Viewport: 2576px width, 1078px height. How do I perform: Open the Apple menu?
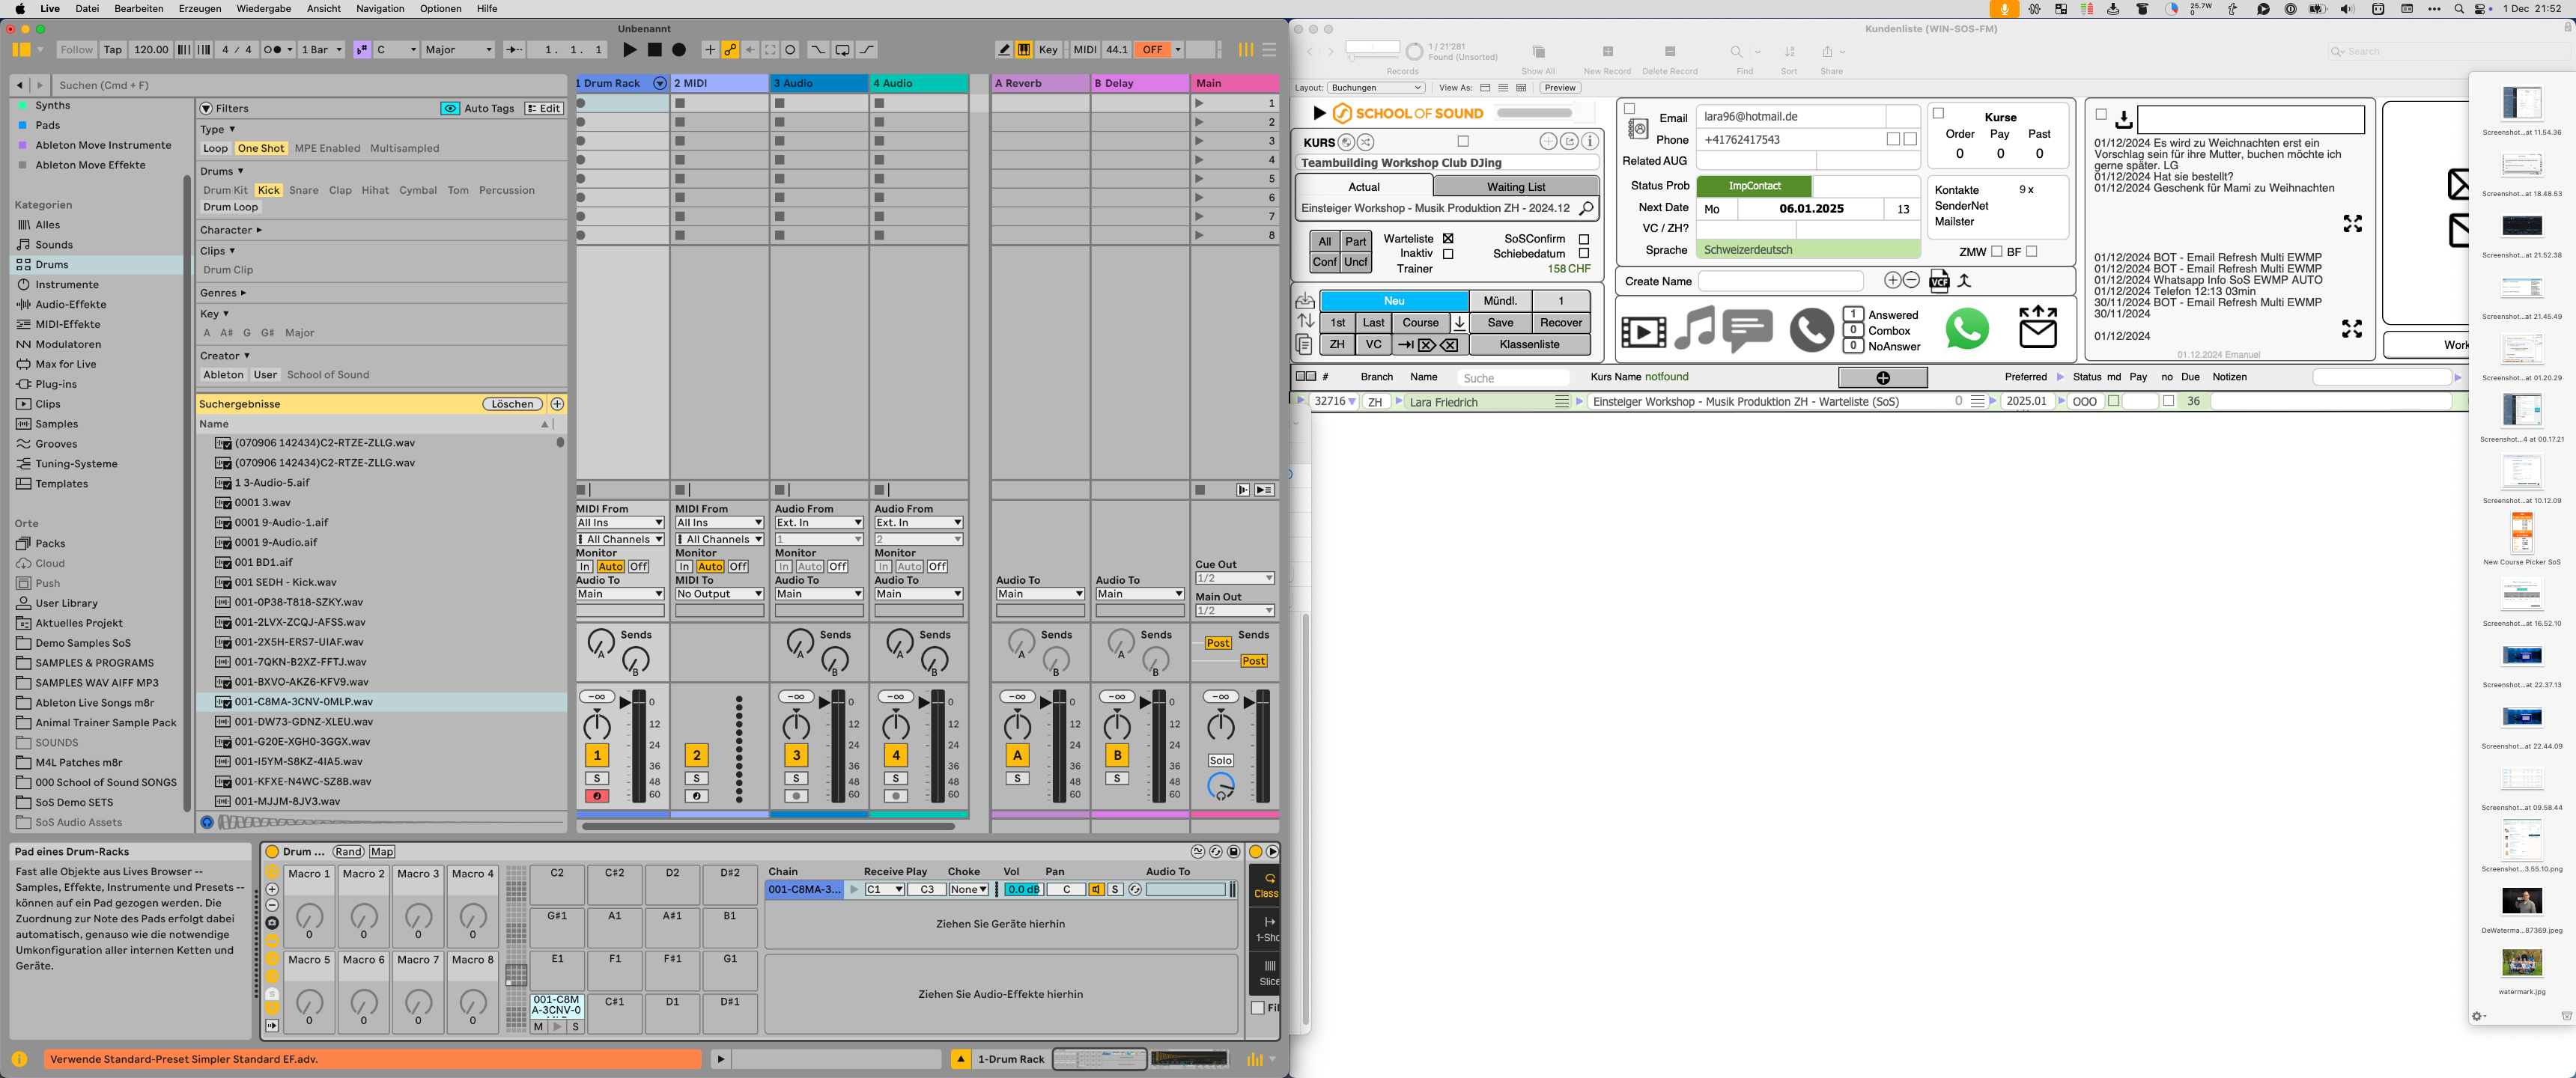coord(19,8)
